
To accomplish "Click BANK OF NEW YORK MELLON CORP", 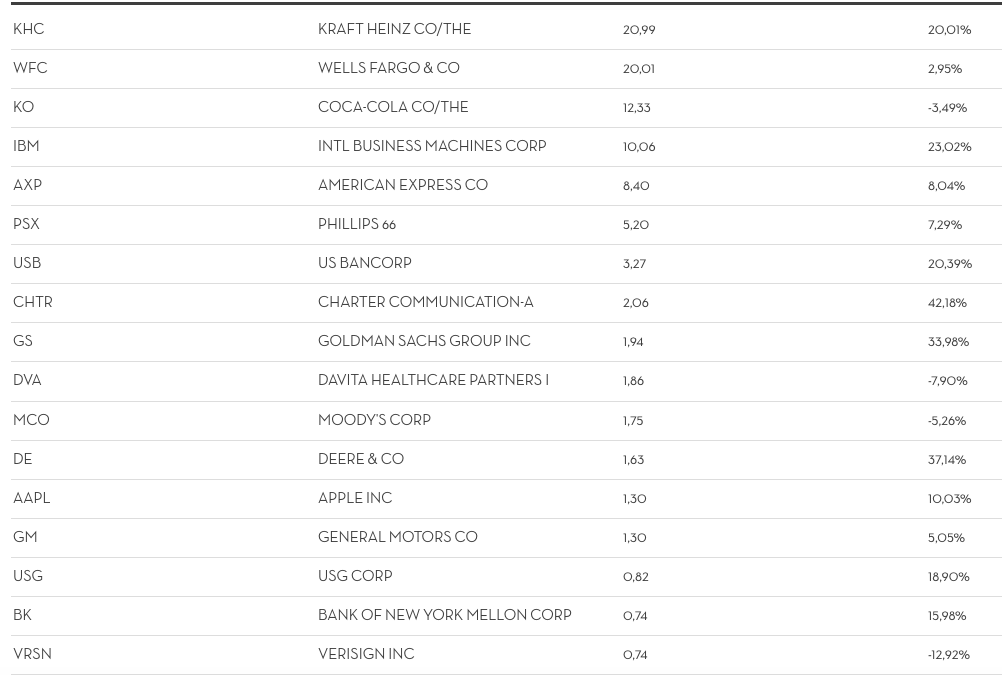I will [x=444, y=615].
